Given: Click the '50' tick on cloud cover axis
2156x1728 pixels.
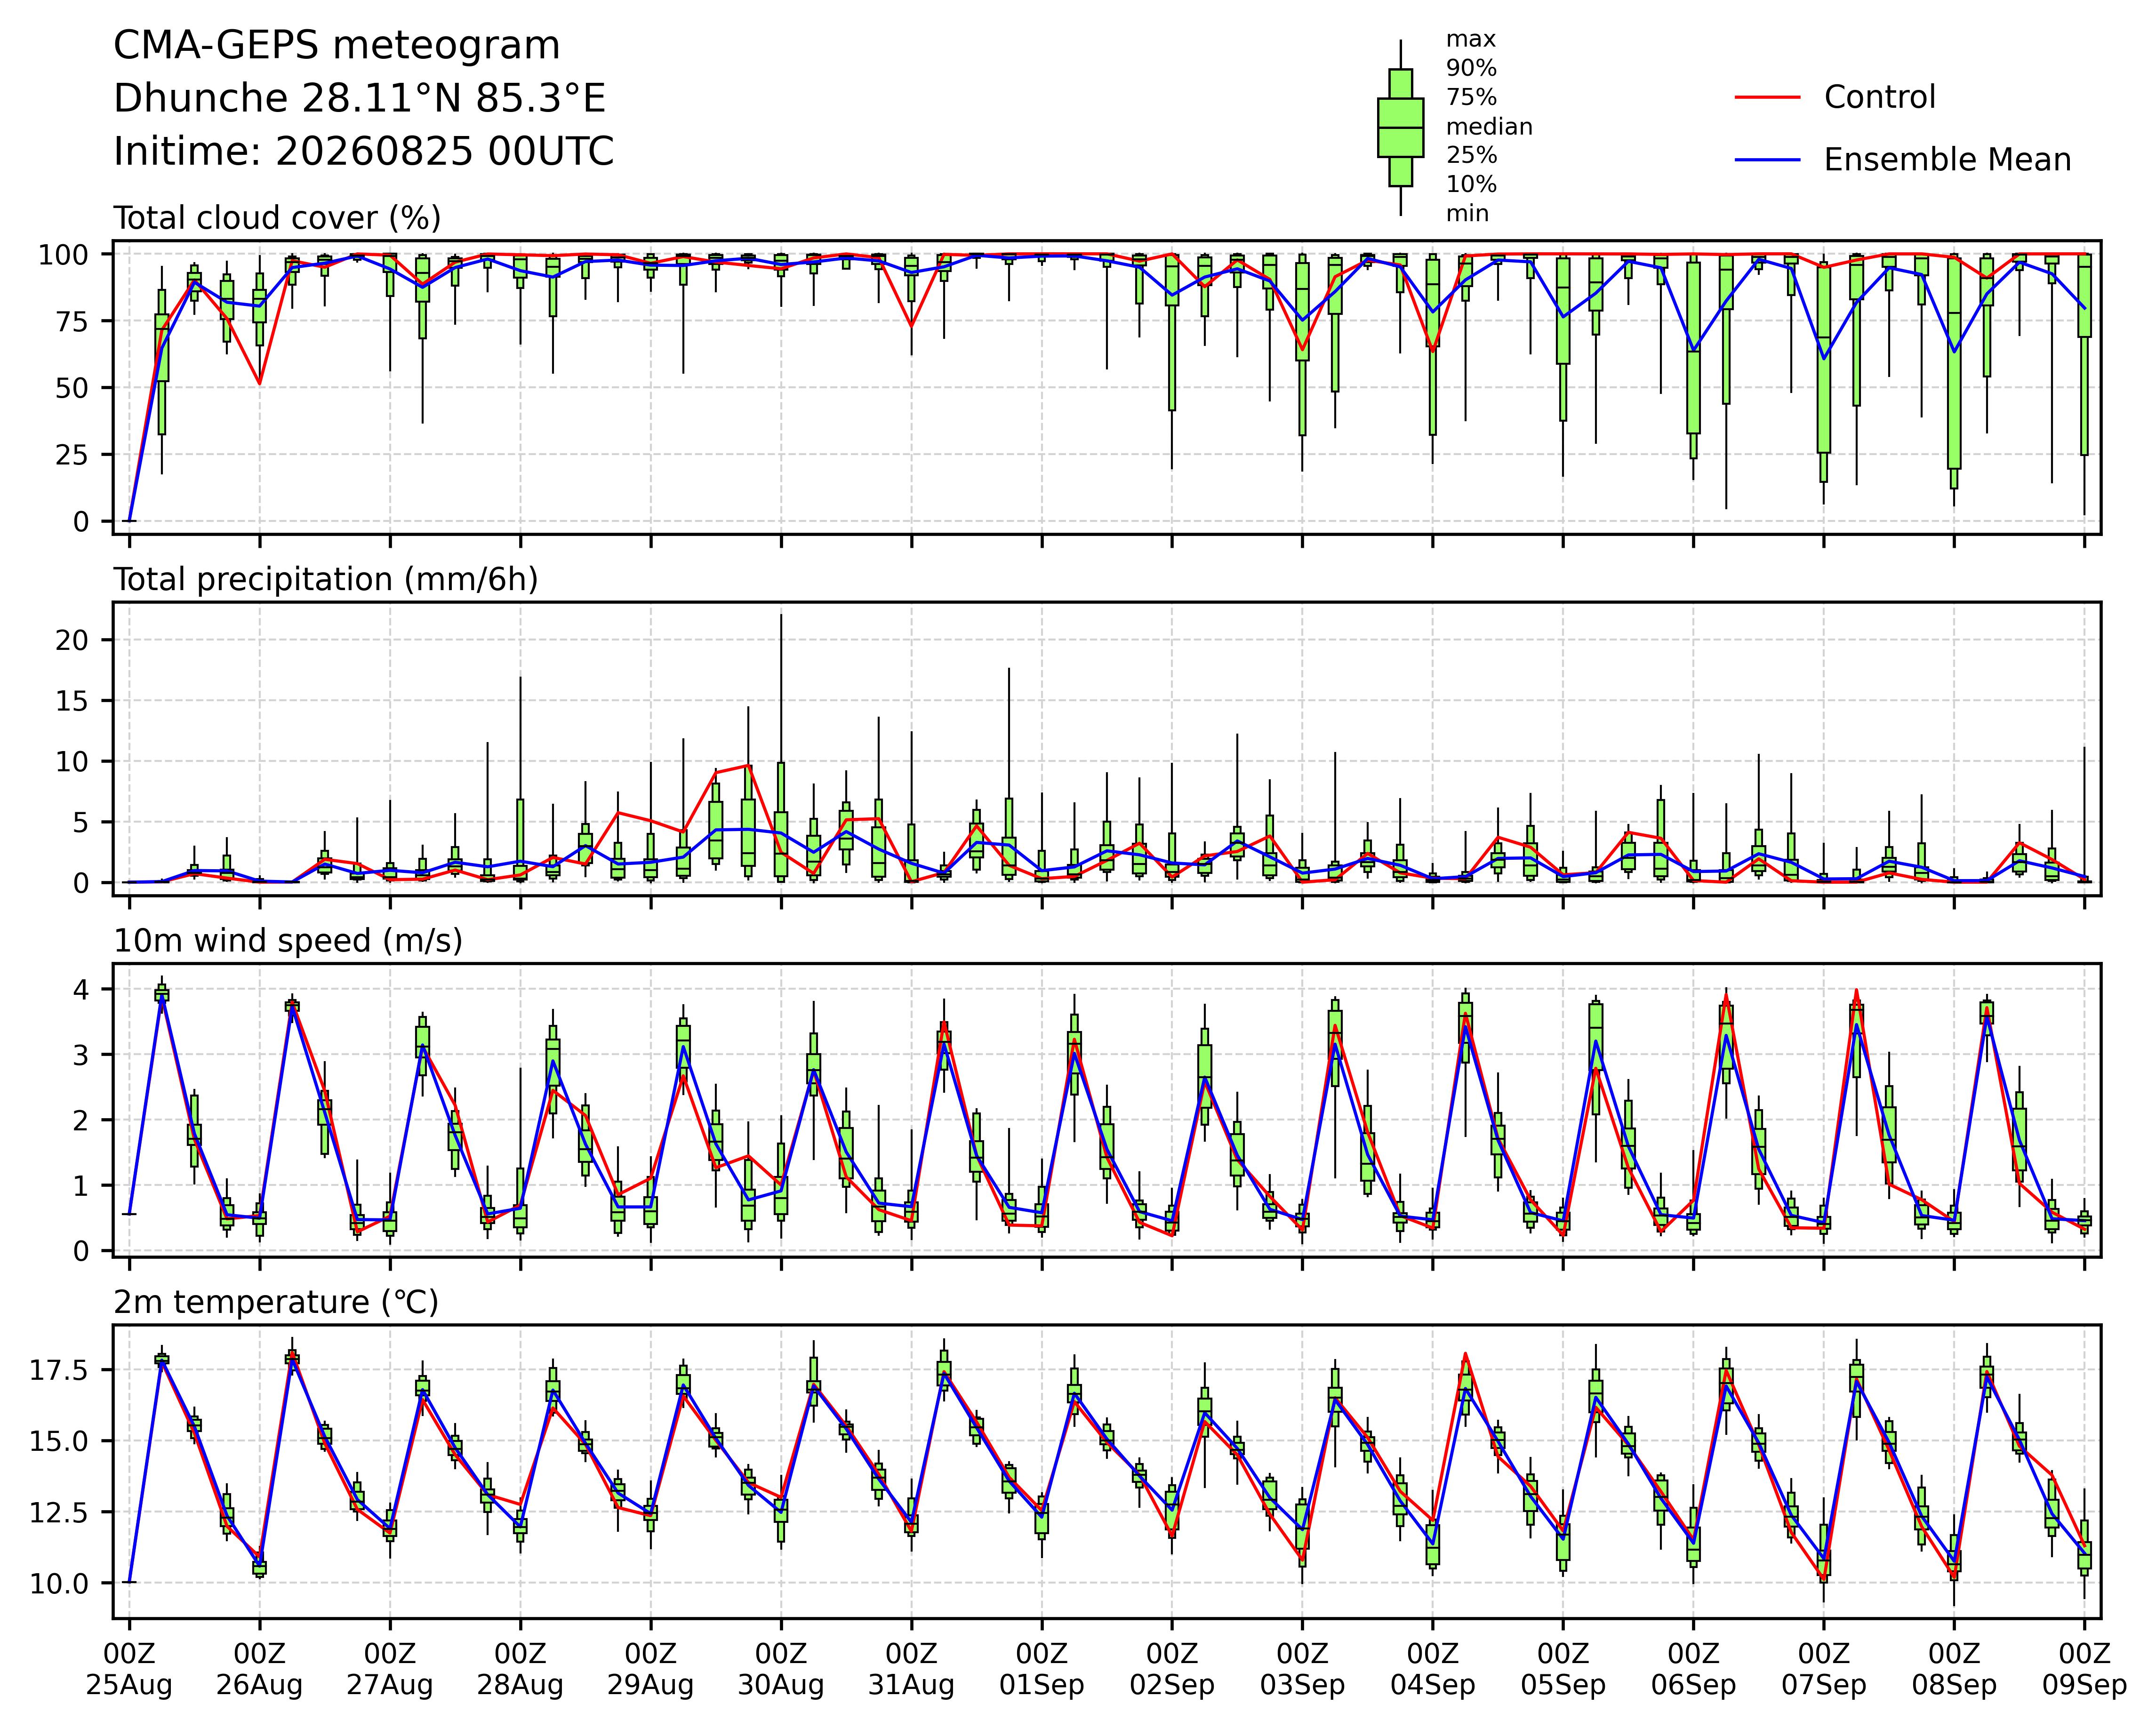Looking at the screenshot, I should (x=72, y=388).
